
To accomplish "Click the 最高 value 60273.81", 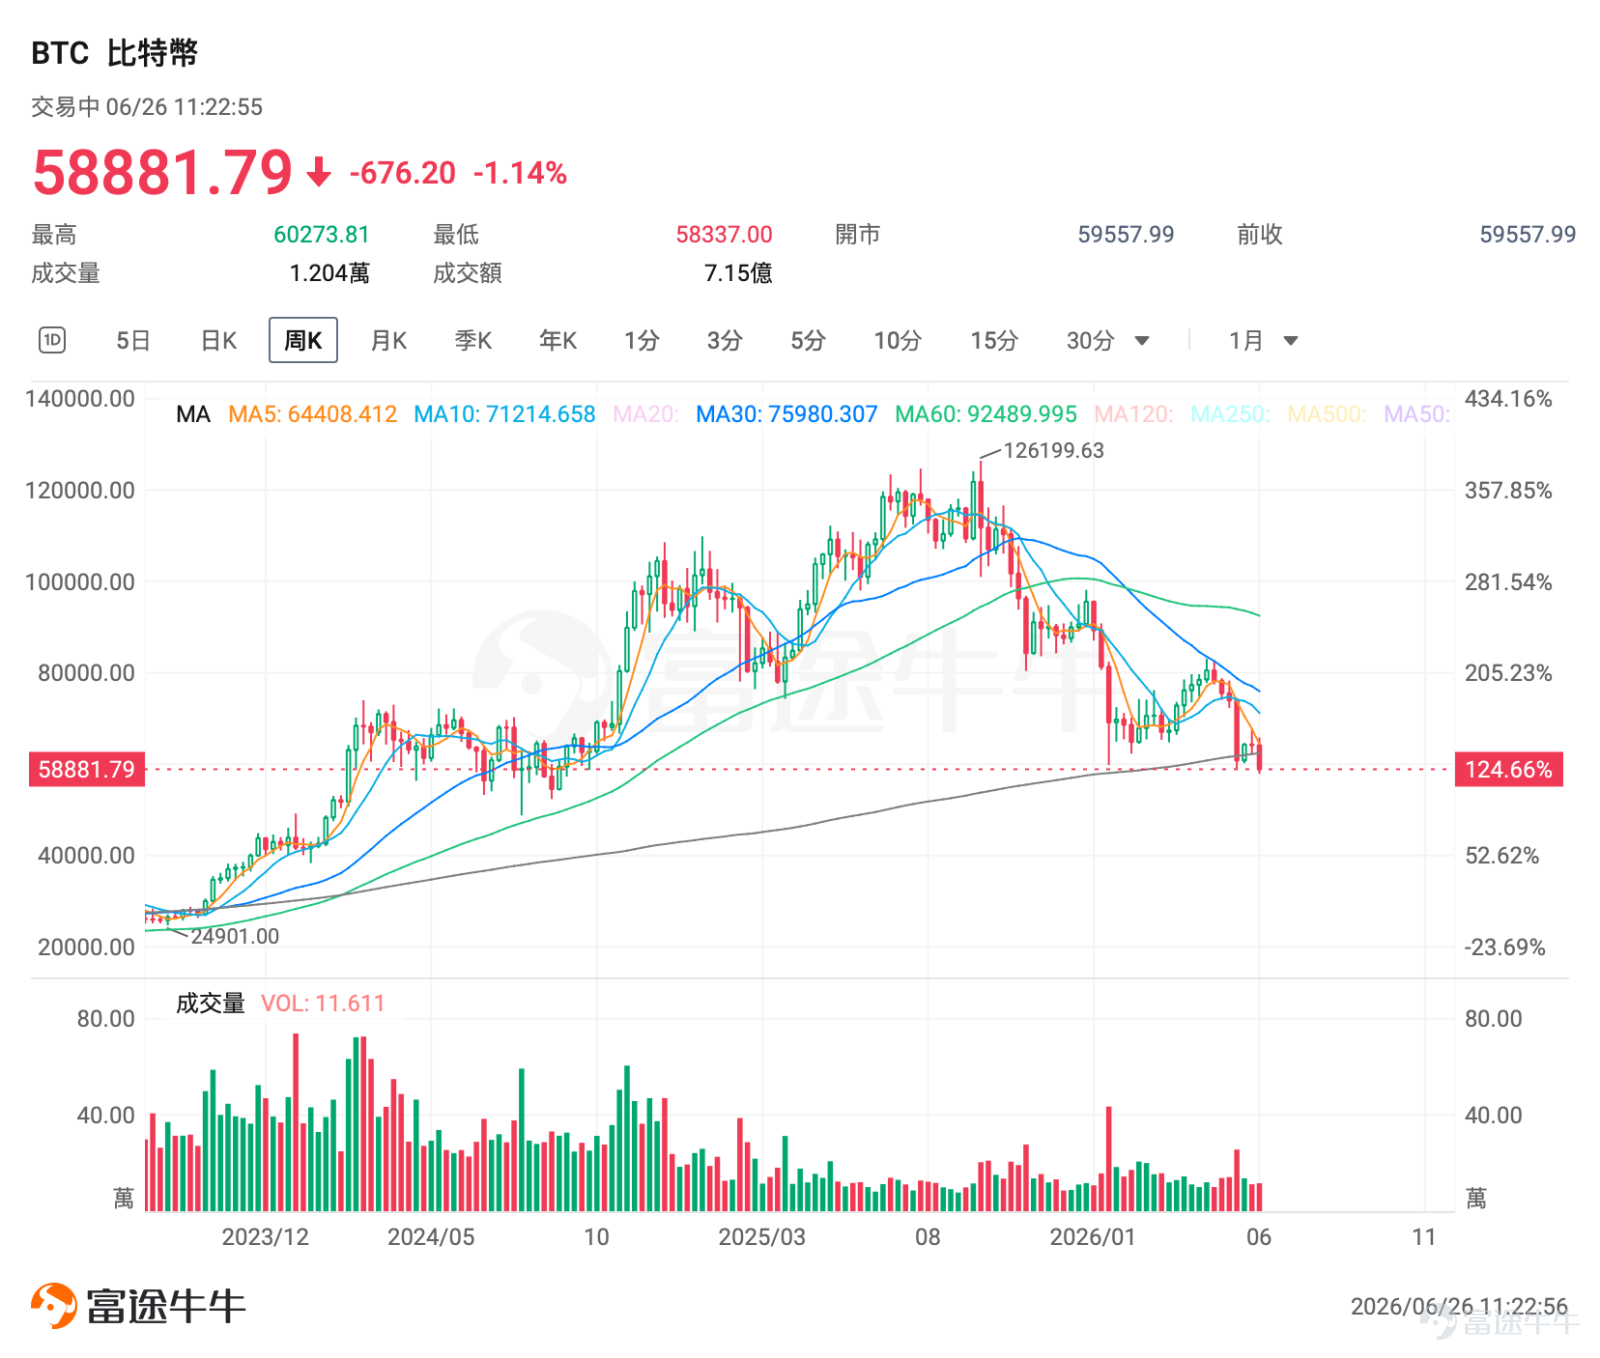I will tap(322, 234).
